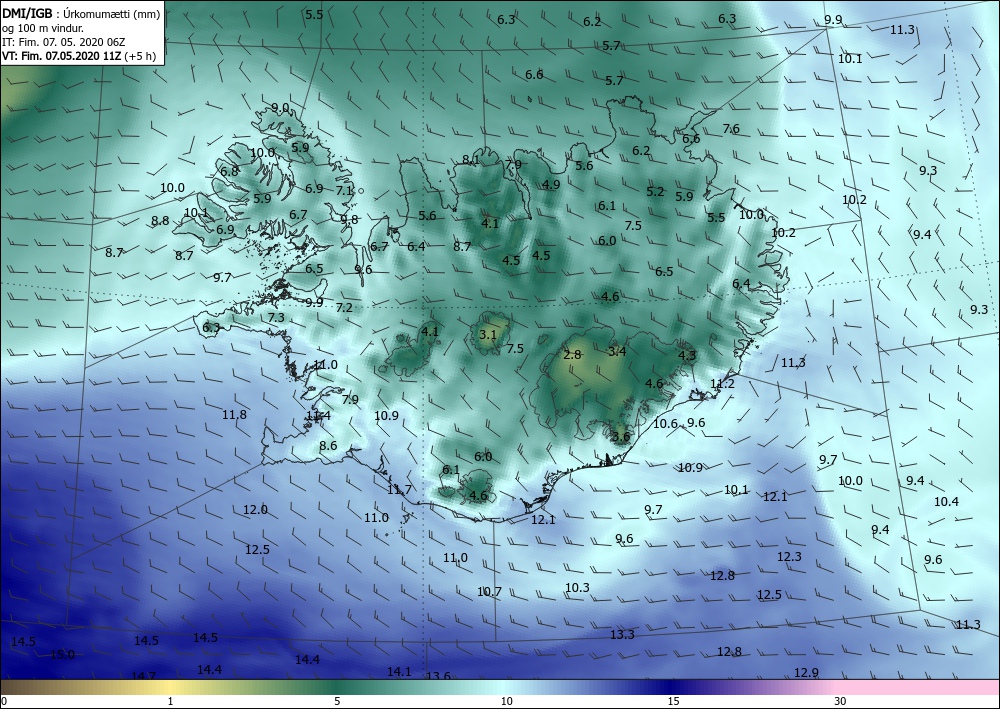1000x709 pixels.
Task: Click the 7.6 value on the map
Action: coord(731,129)
